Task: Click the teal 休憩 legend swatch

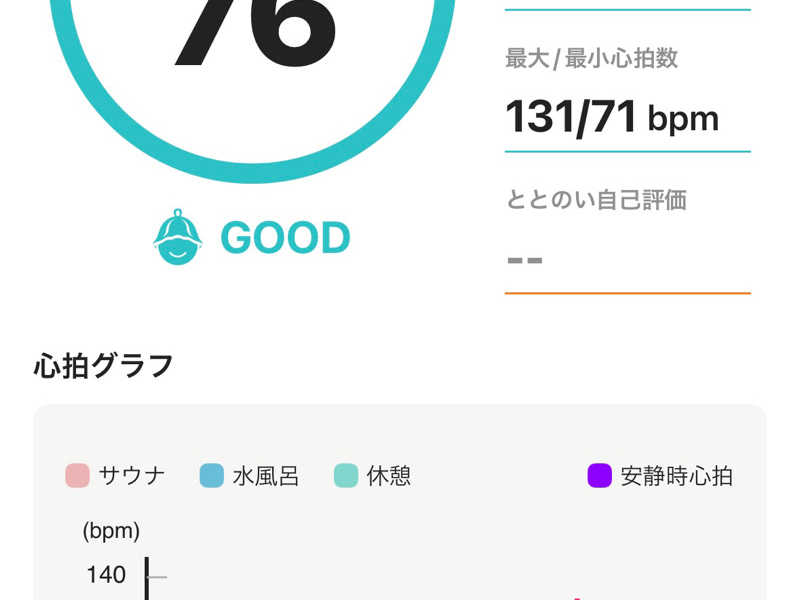Action: click(x=346, y=475)
